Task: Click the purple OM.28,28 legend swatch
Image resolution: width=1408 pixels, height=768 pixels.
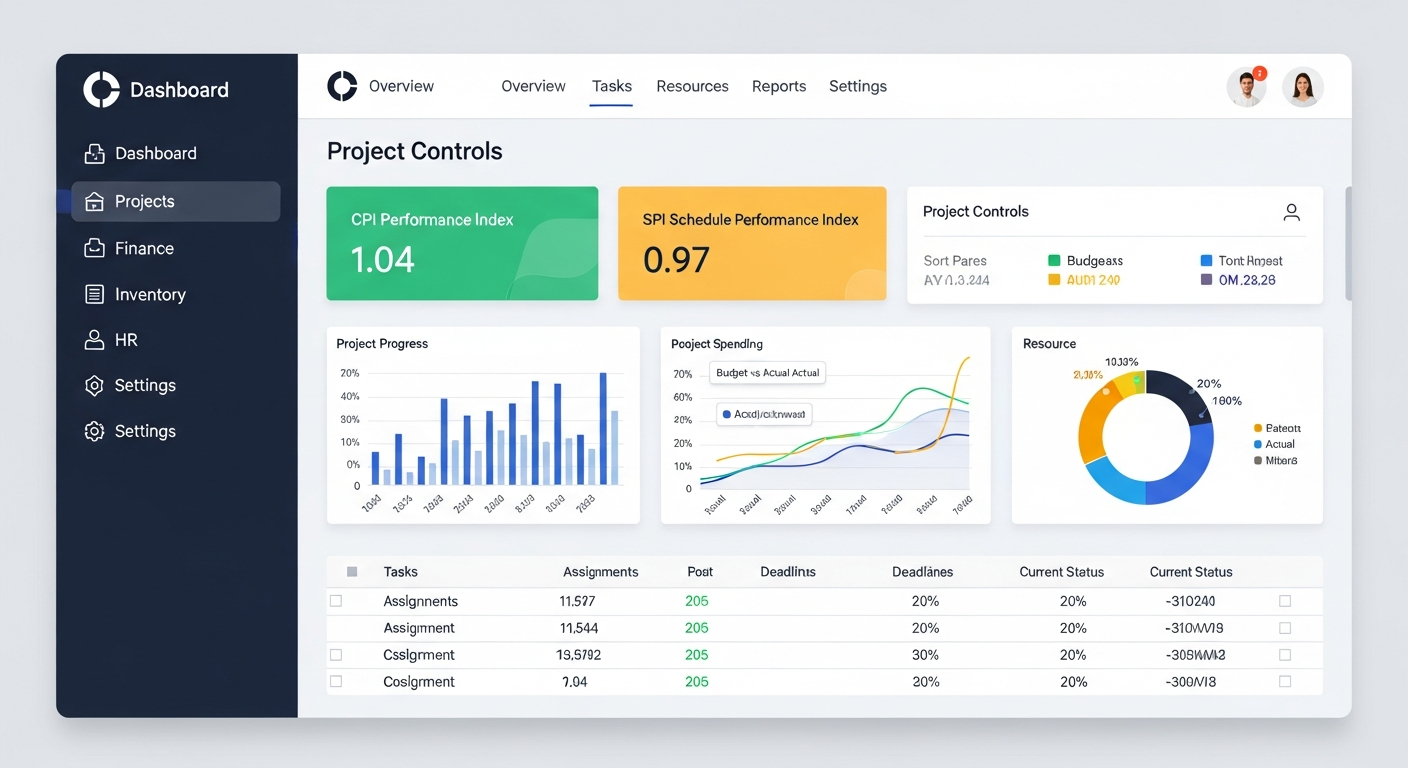Action: tap(1206, 280)
